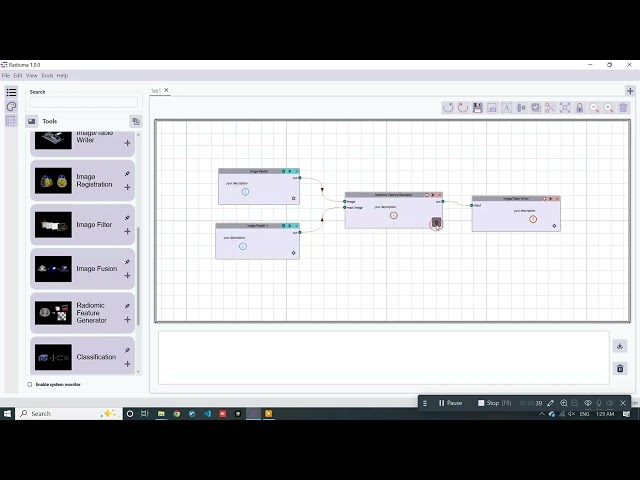Screen dimensions: 640x480
Task: Add Radiomic Feature Generator with plus
Action: [127, 320]
